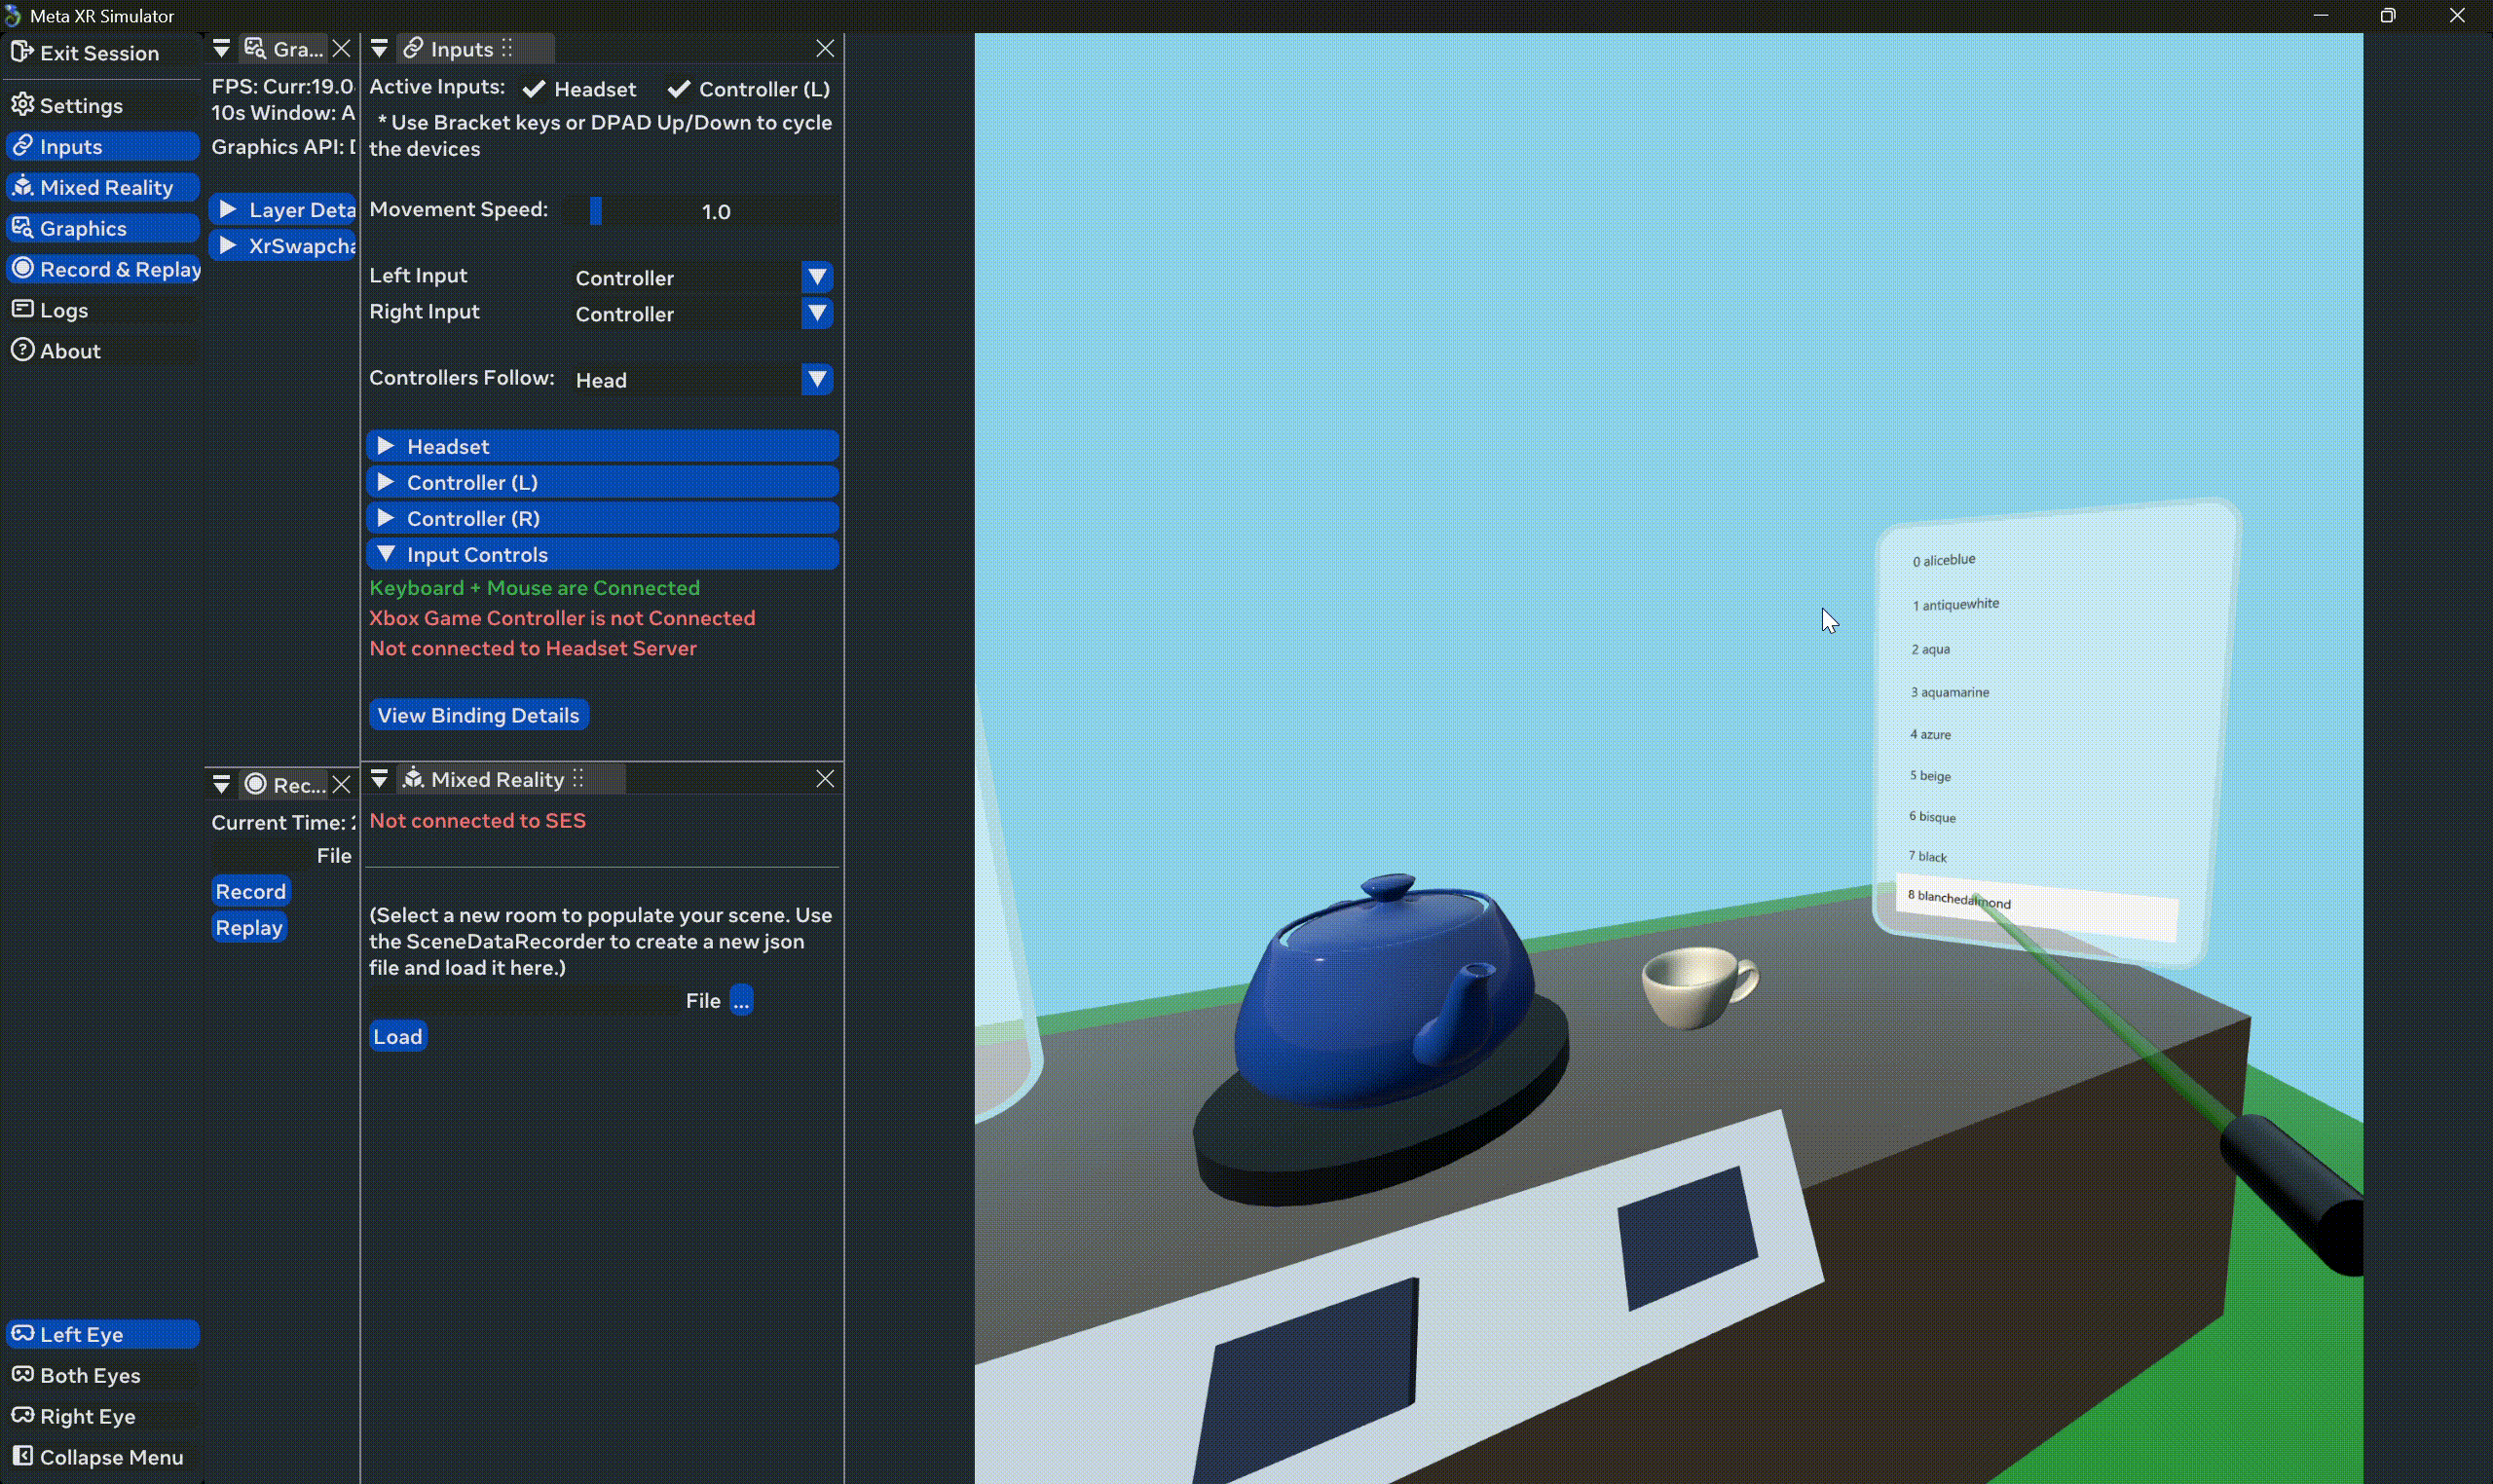Screen dimensions: 2493x1484
Task: Select the Mixed Reality panel tab
Action: pos(497,779)
